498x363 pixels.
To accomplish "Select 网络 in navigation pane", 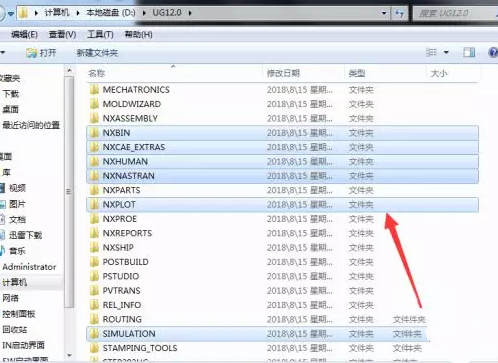I will 11,298.
